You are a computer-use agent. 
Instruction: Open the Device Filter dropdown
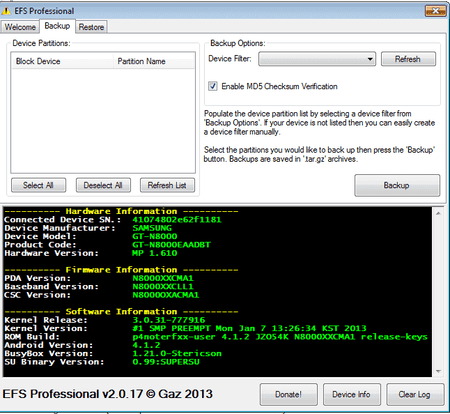(317, 59)
